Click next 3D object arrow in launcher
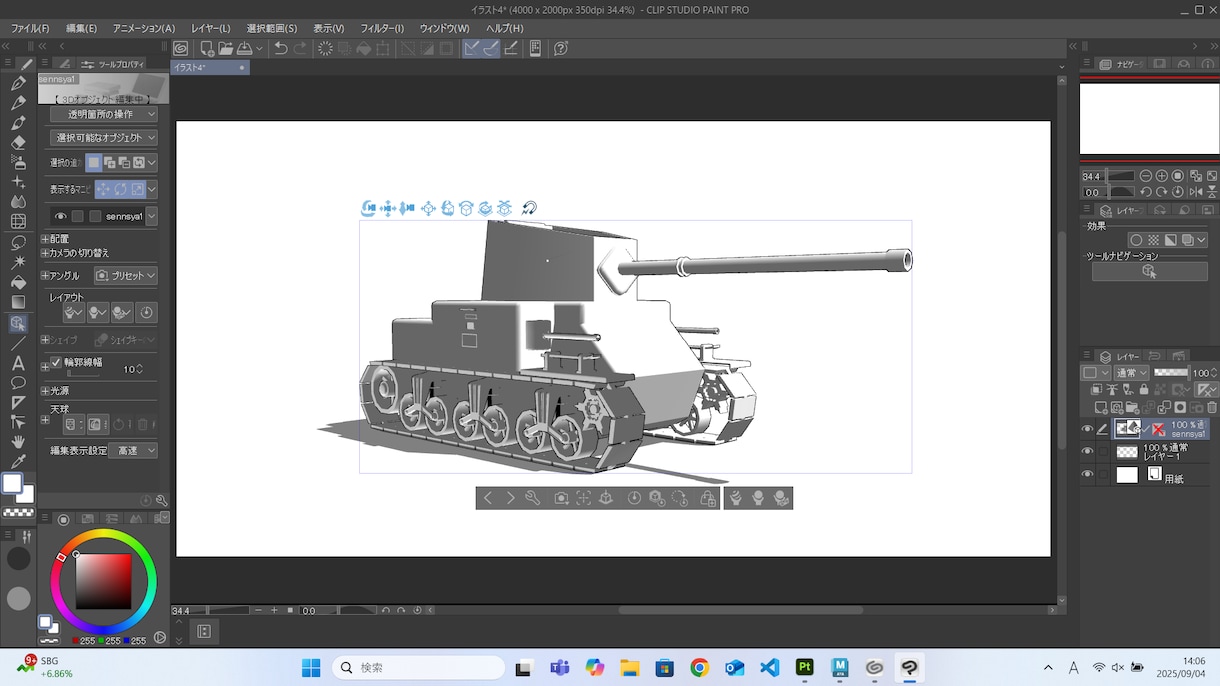This screenshot has height=686, width=1220. 510,498
